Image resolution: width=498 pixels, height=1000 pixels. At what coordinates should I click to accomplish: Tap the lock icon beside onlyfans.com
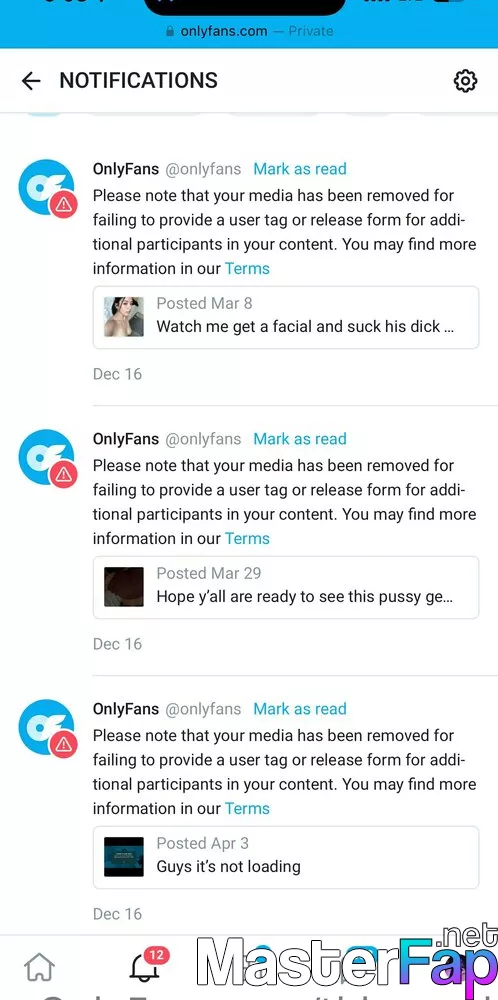(170, 31)
